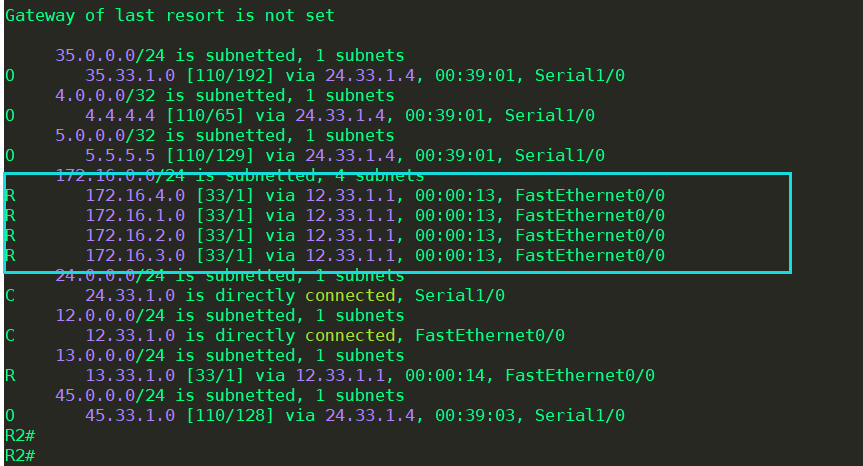Click the last R2# prompt line

pyautogui.click(x=20, y=456)
